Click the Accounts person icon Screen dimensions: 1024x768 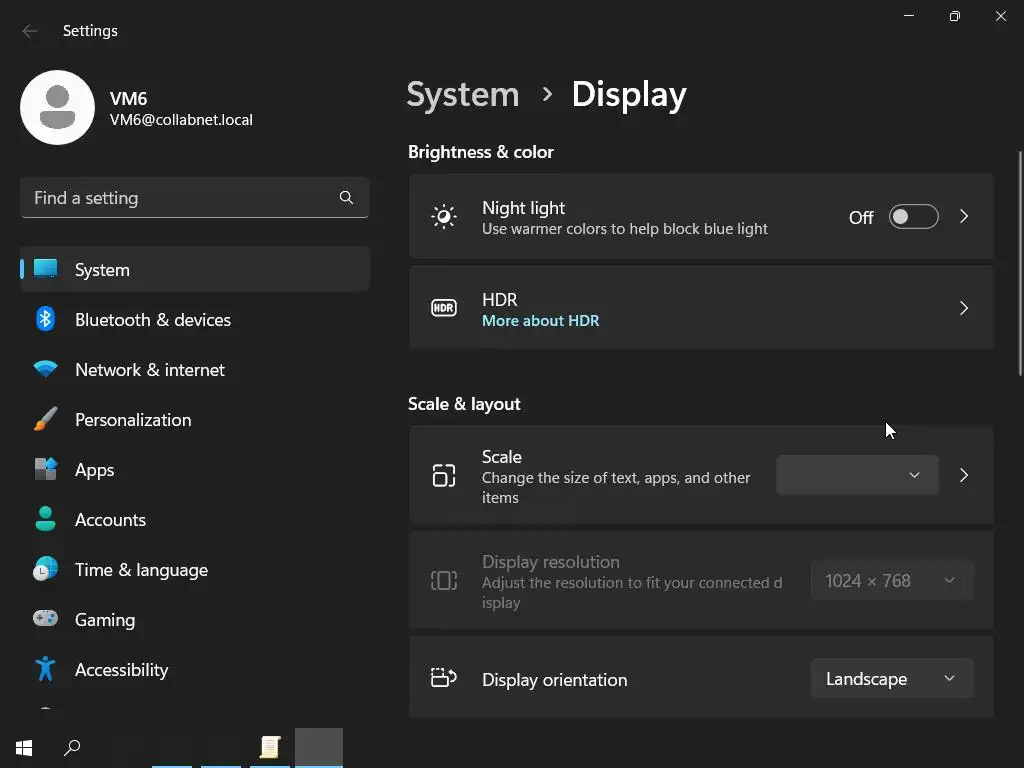pyautogui.click(x=45, y=519)
